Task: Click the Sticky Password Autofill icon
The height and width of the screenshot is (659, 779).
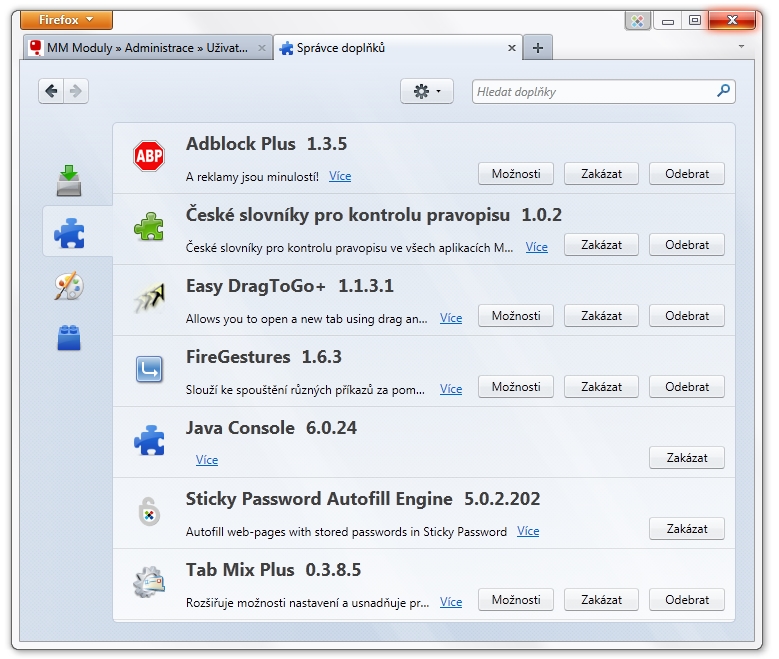Action: click(149, 511)
